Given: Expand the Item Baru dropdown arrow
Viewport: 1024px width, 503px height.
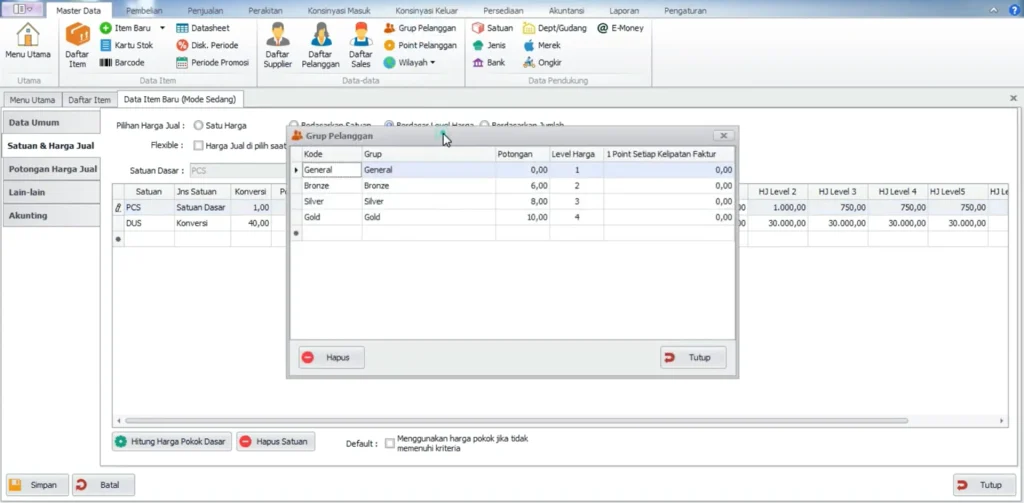Looking at the screenshot, I should coord(162,28).
